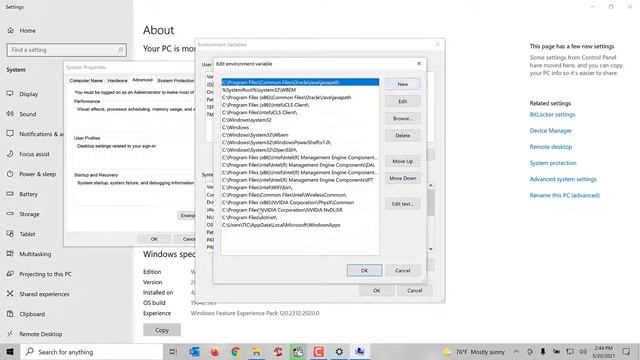The image size is (640, 360).
Task: Select the NVIDIA NvDLISR path entry
Action: pyautogui.click(x=300, y=210)
